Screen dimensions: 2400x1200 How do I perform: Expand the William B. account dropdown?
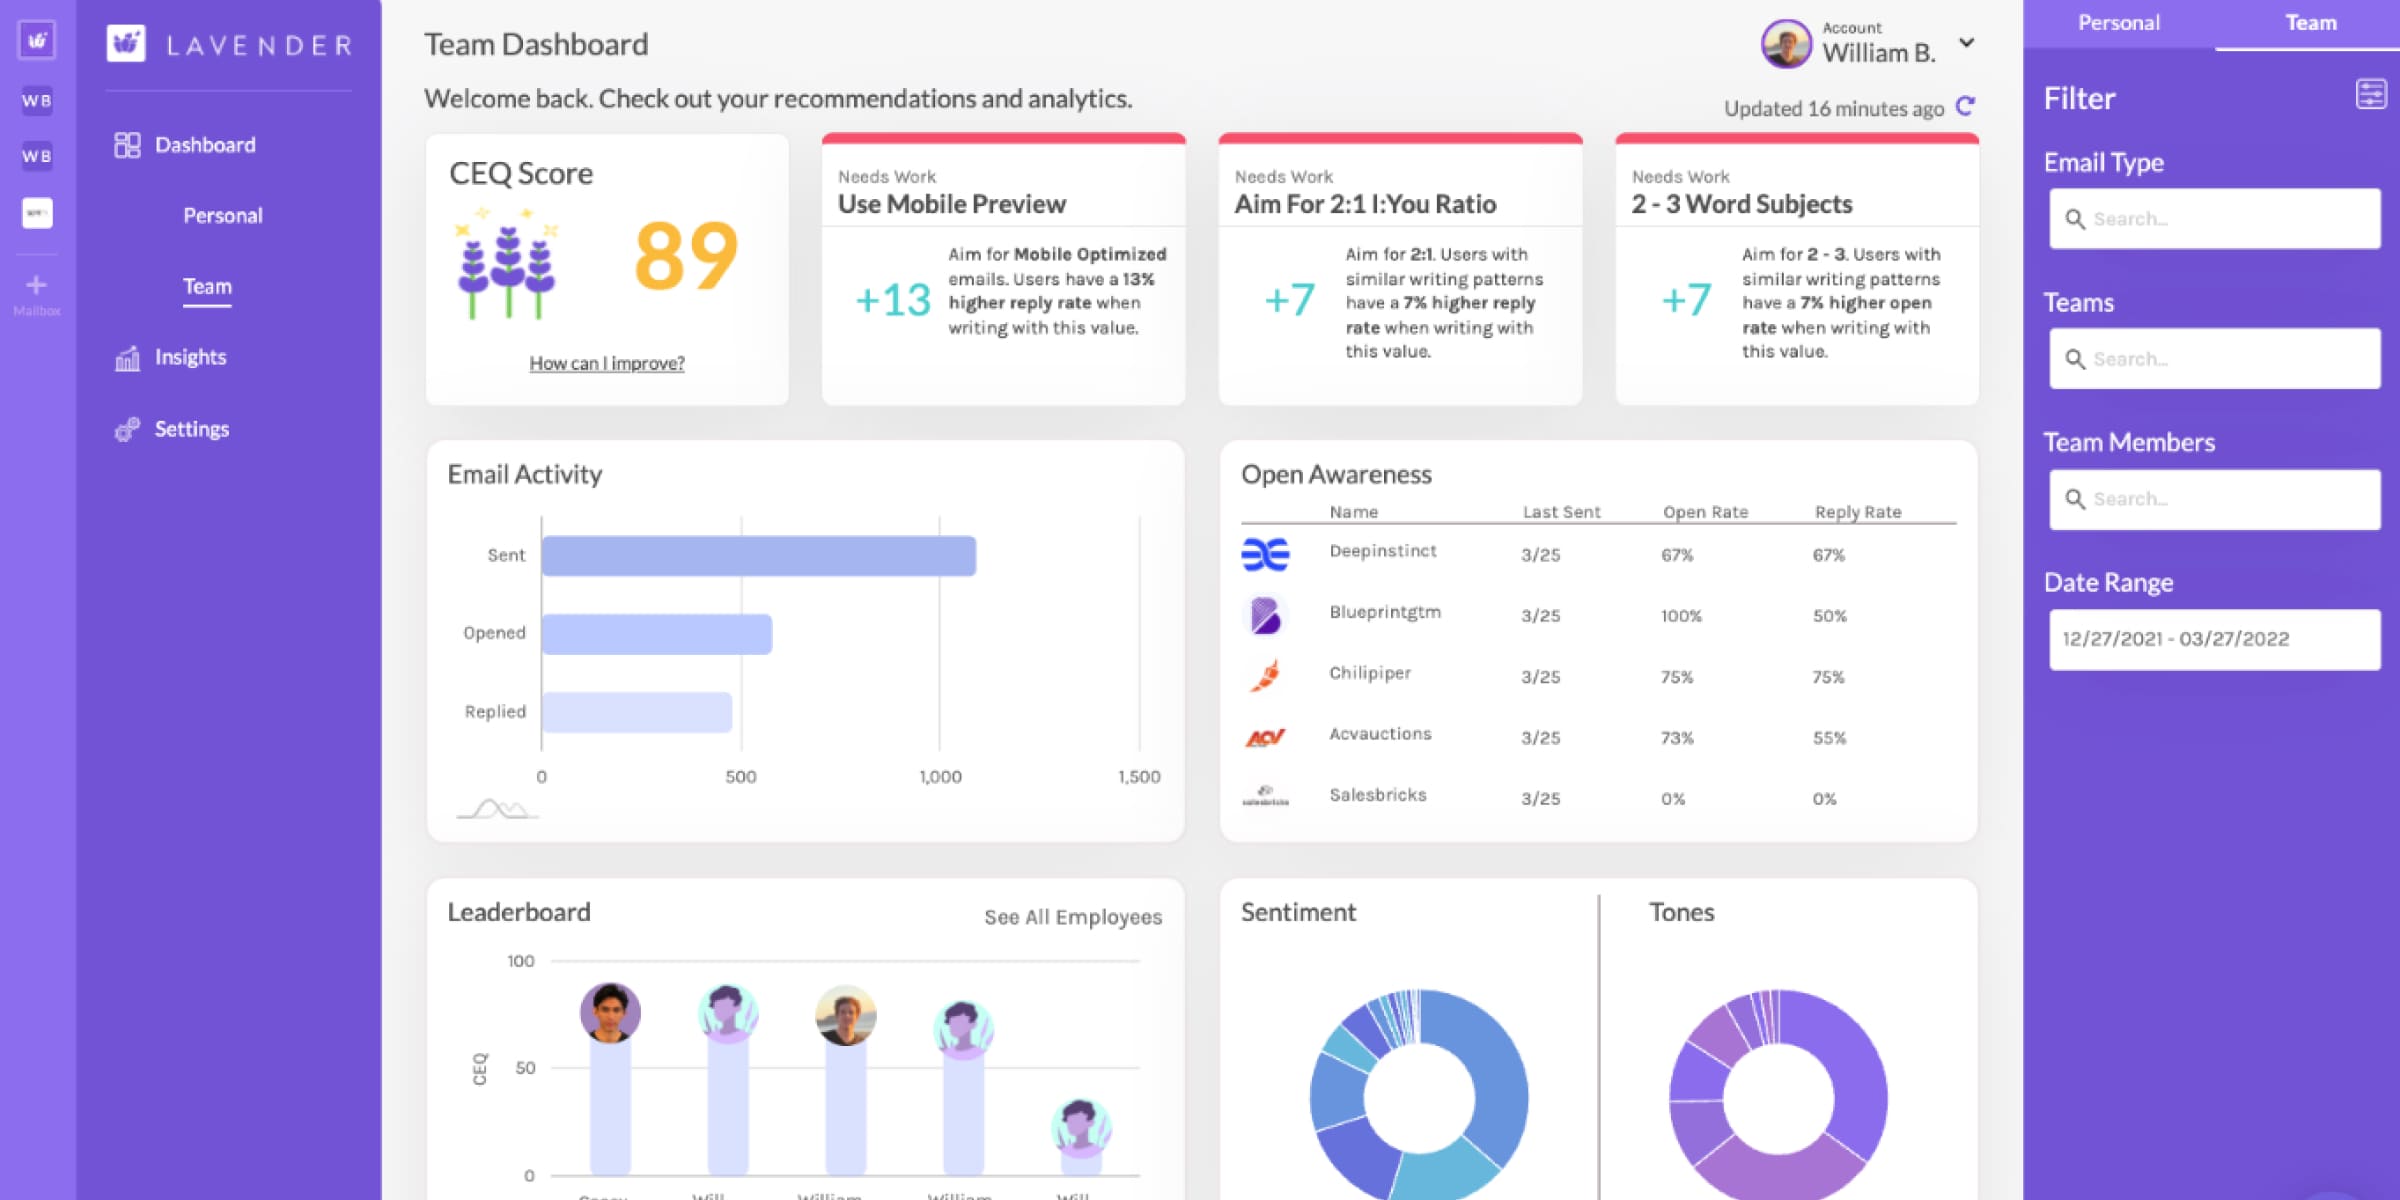(x=1966, y=43)
